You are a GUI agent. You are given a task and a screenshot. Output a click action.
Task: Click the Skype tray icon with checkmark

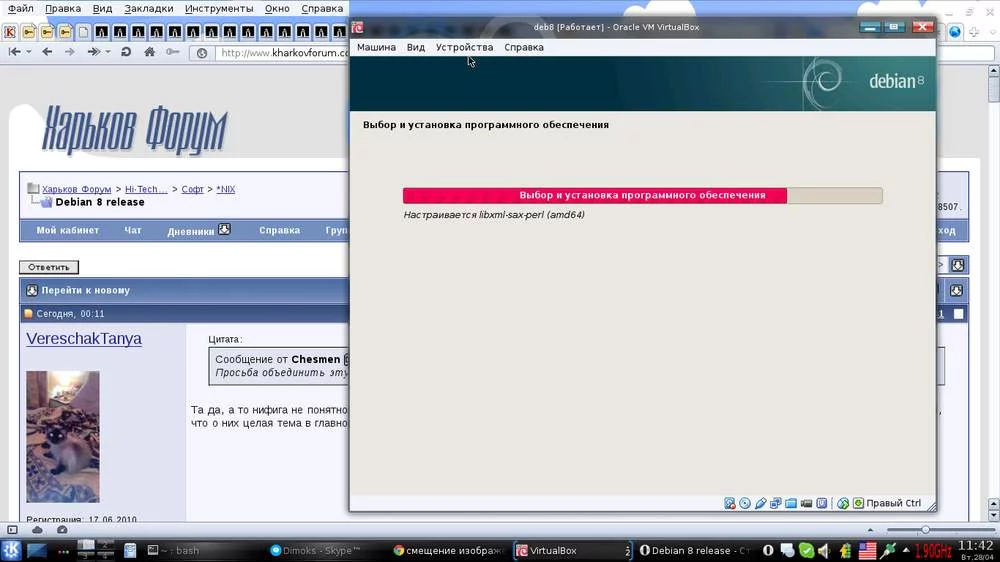click(x=806, y=550)
